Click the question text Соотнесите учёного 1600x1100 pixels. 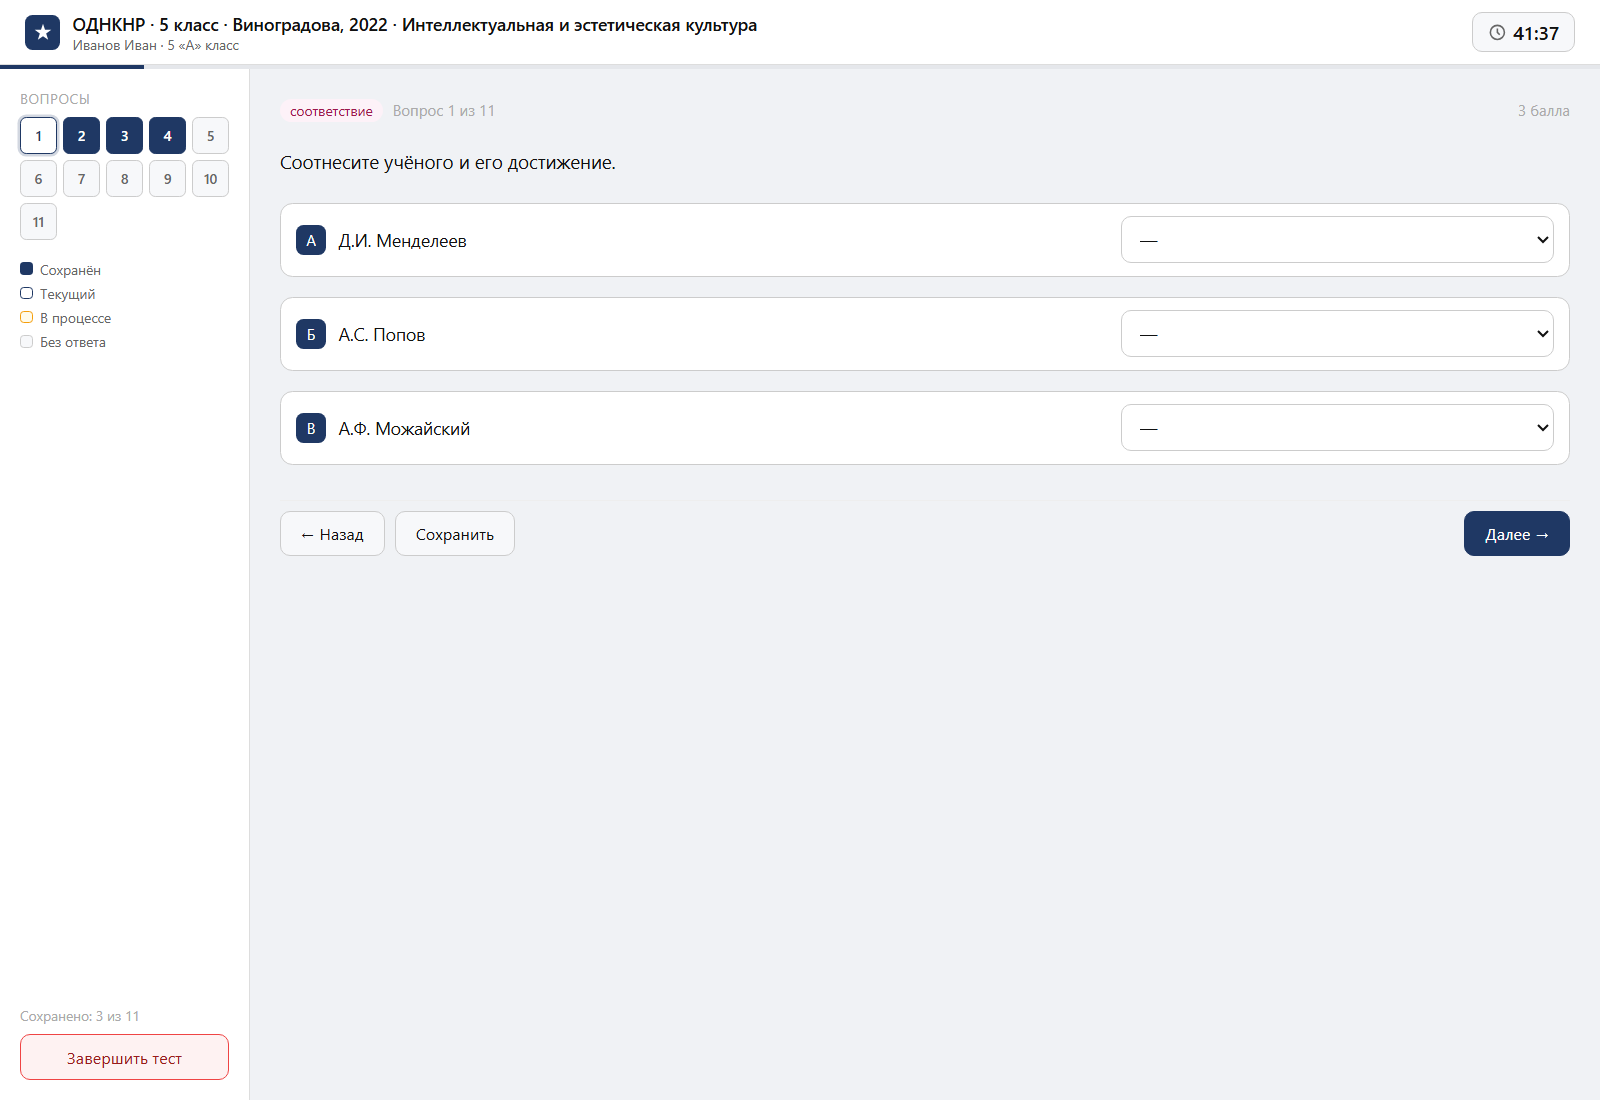click(448, 163)
